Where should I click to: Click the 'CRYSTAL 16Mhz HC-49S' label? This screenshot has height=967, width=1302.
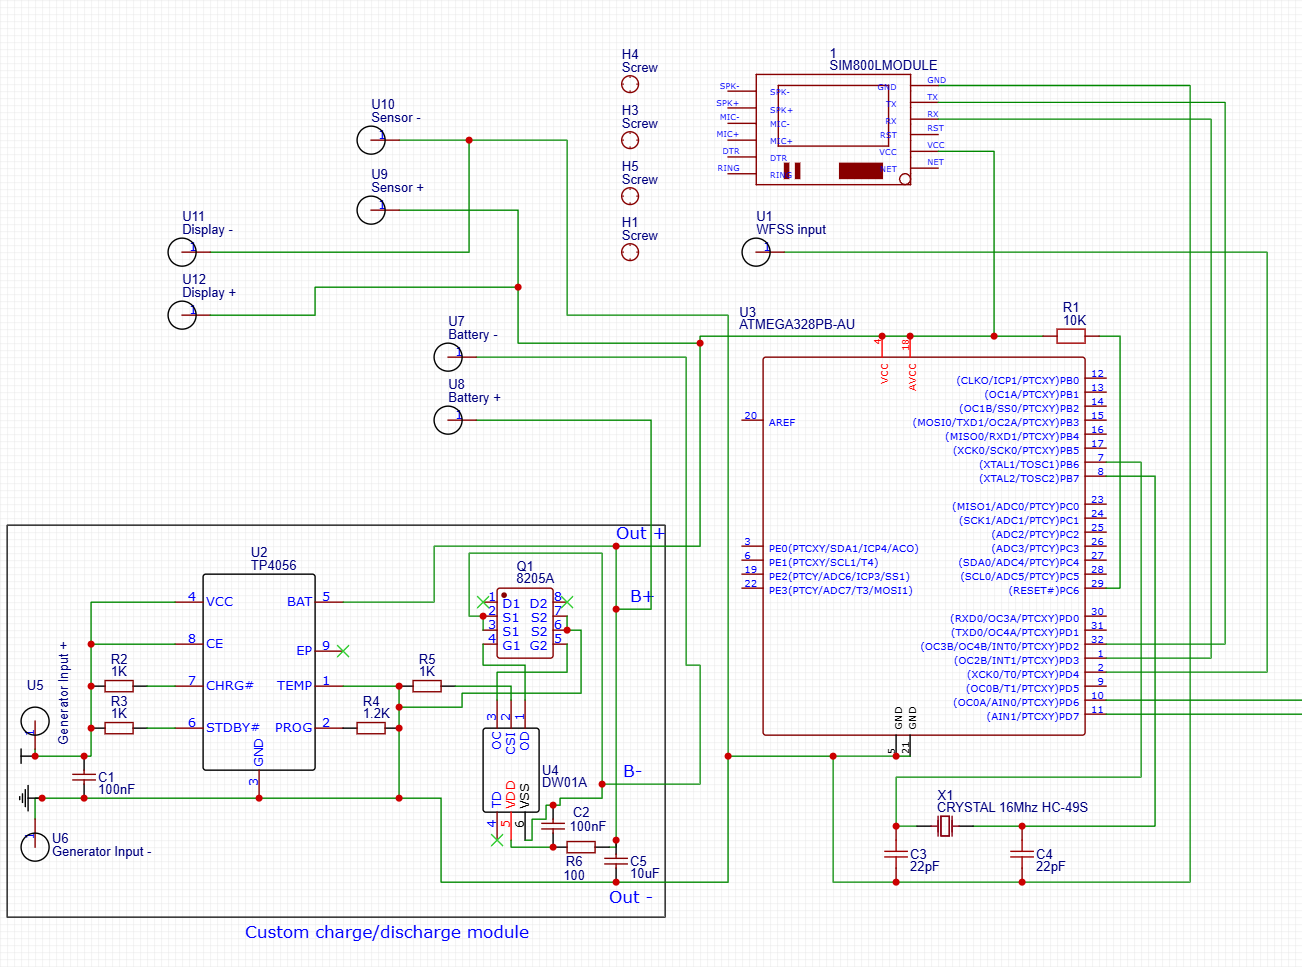(1012, 807)
